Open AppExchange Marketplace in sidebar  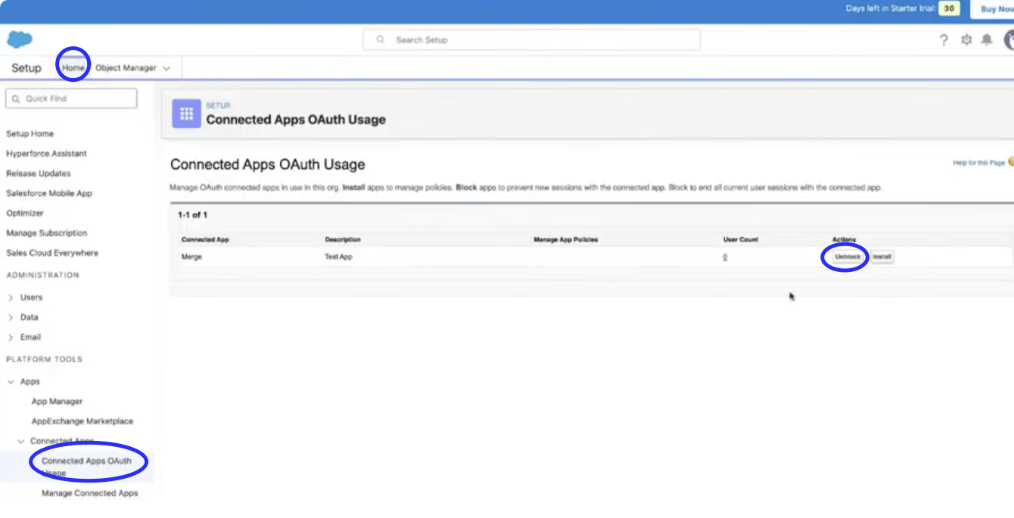(82, 421)
